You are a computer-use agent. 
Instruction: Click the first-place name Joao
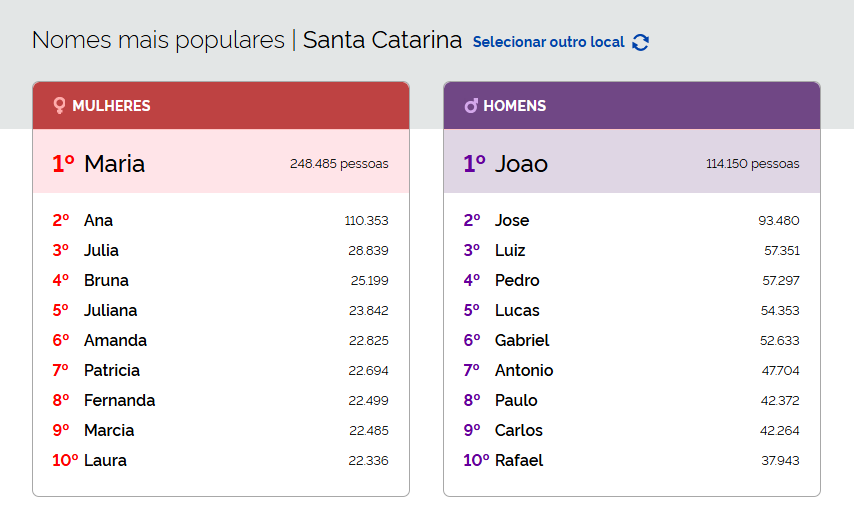pos(521,163)
